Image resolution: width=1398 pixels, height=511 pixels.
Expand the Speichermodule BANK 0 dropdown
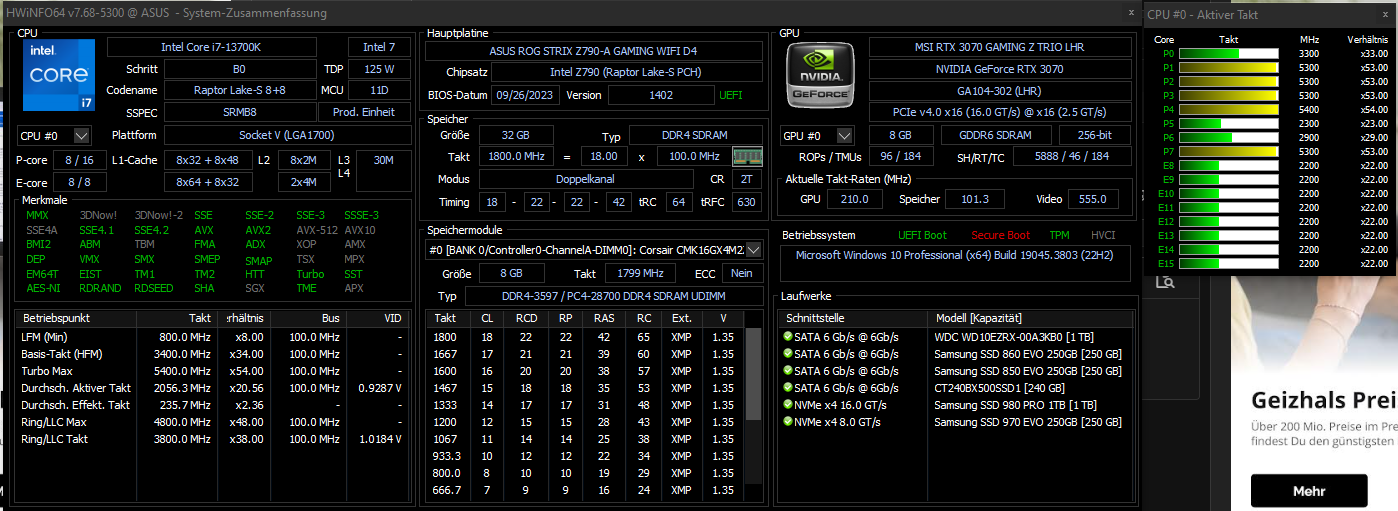click(753, 249)
